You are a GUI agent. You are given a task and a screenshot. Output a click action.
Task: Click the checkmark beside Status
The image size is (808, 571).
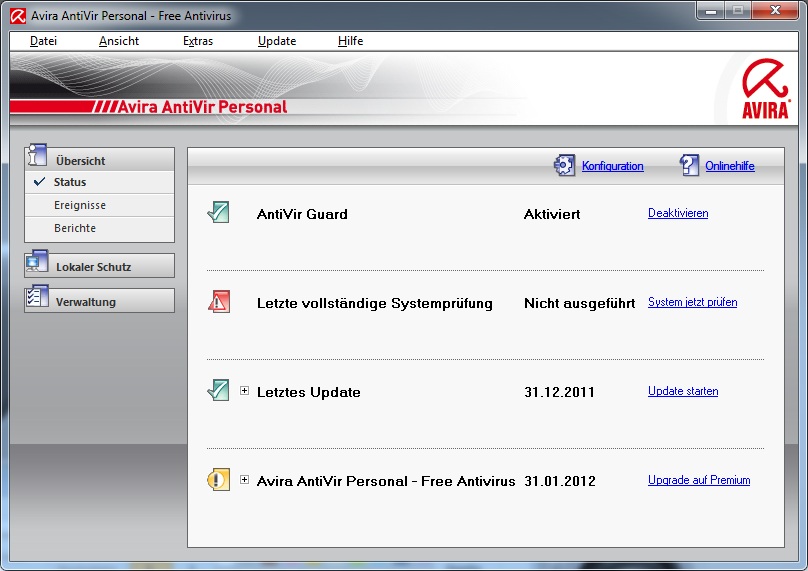coord(39,181)
